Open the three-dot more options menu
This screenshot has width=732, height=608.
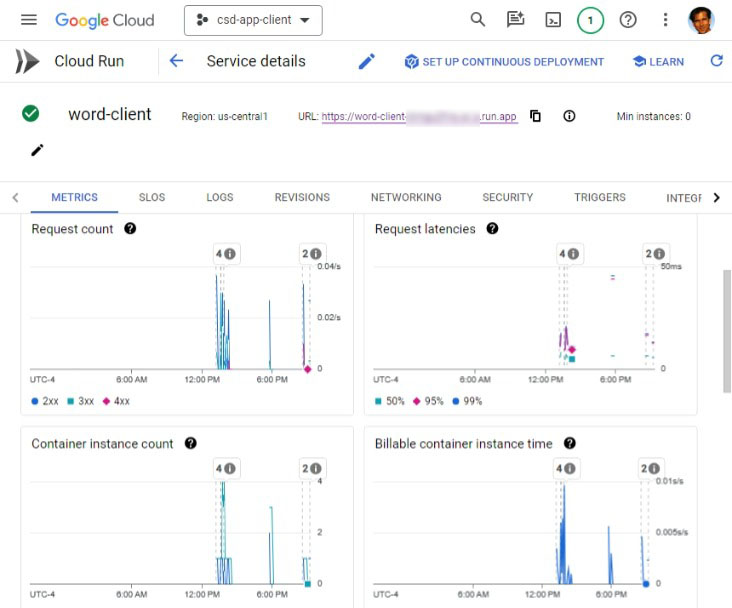tap(665, 20)
